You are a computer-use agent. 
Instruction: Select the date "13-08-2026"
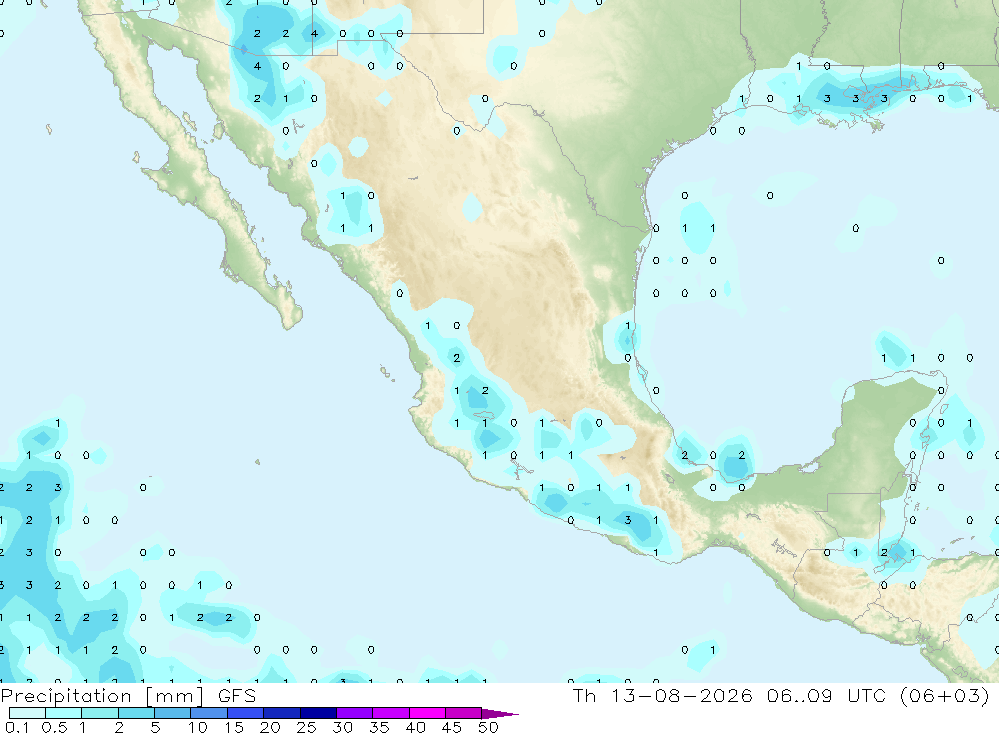tap(681, 695)
